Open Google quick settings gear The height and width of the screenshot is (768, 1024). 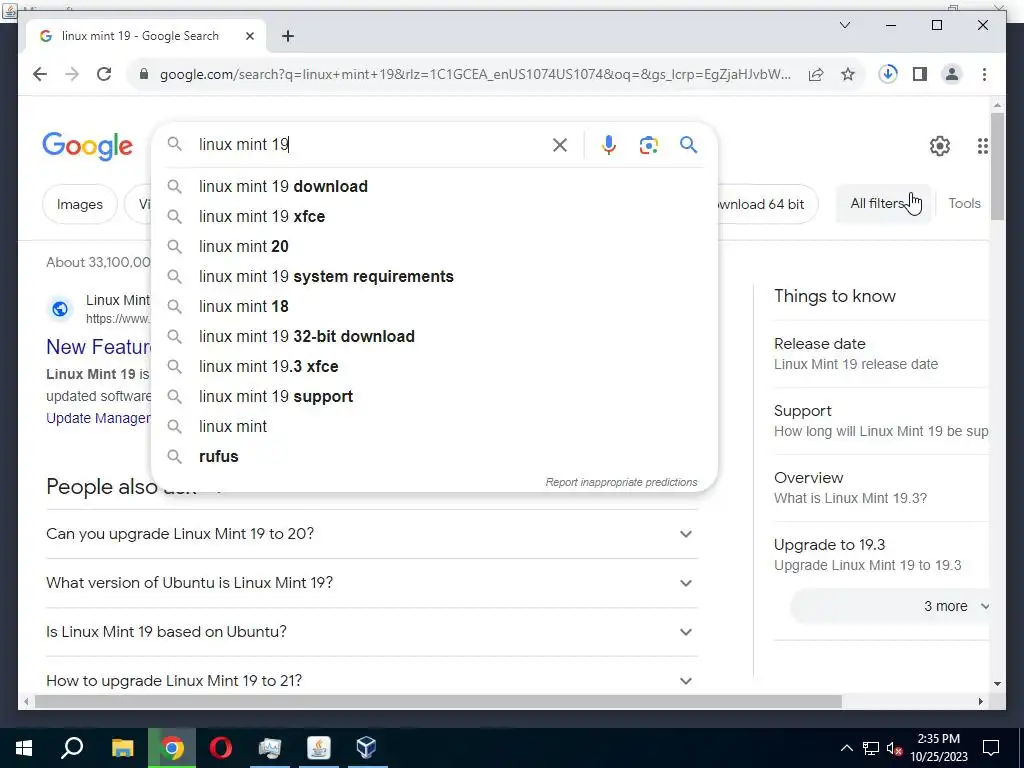[x=940, y=146]
